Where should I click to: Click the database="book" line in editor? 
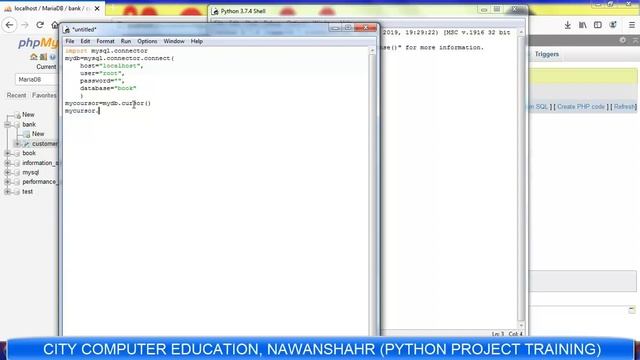pyautogui.click(x=108, y=88)
